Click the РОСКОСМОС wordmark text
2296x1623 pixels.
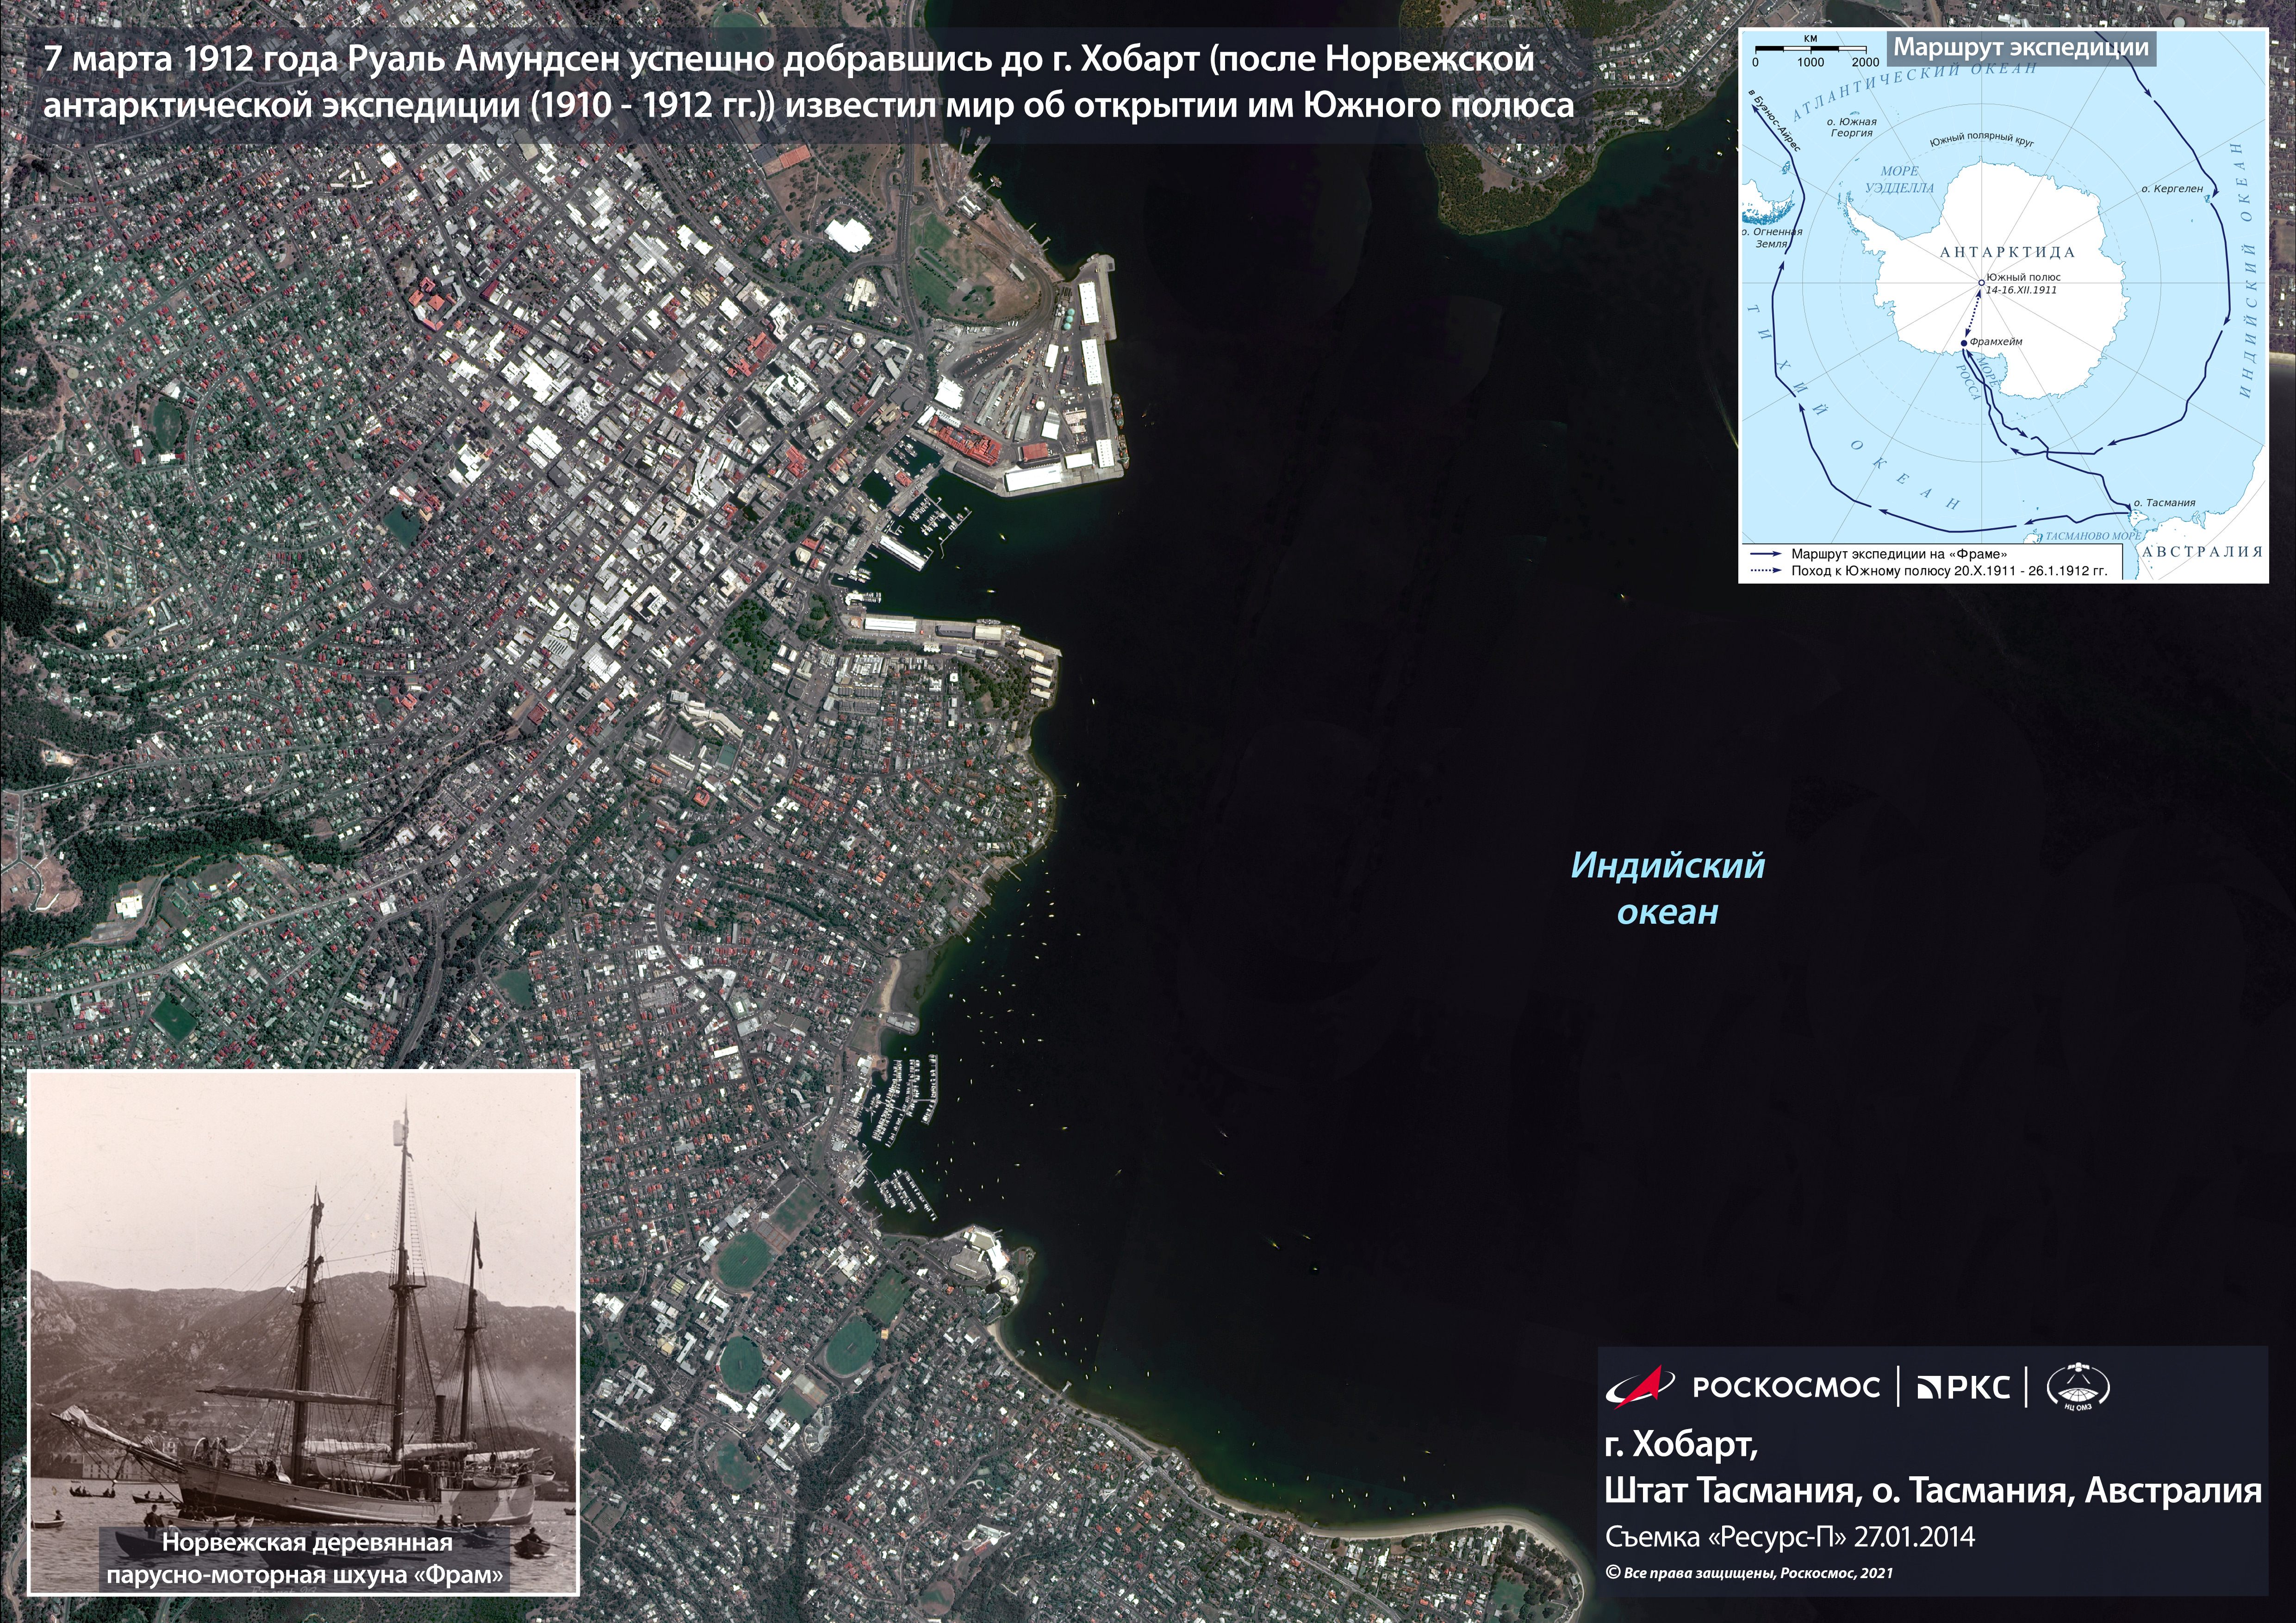coord(1786,1387)
